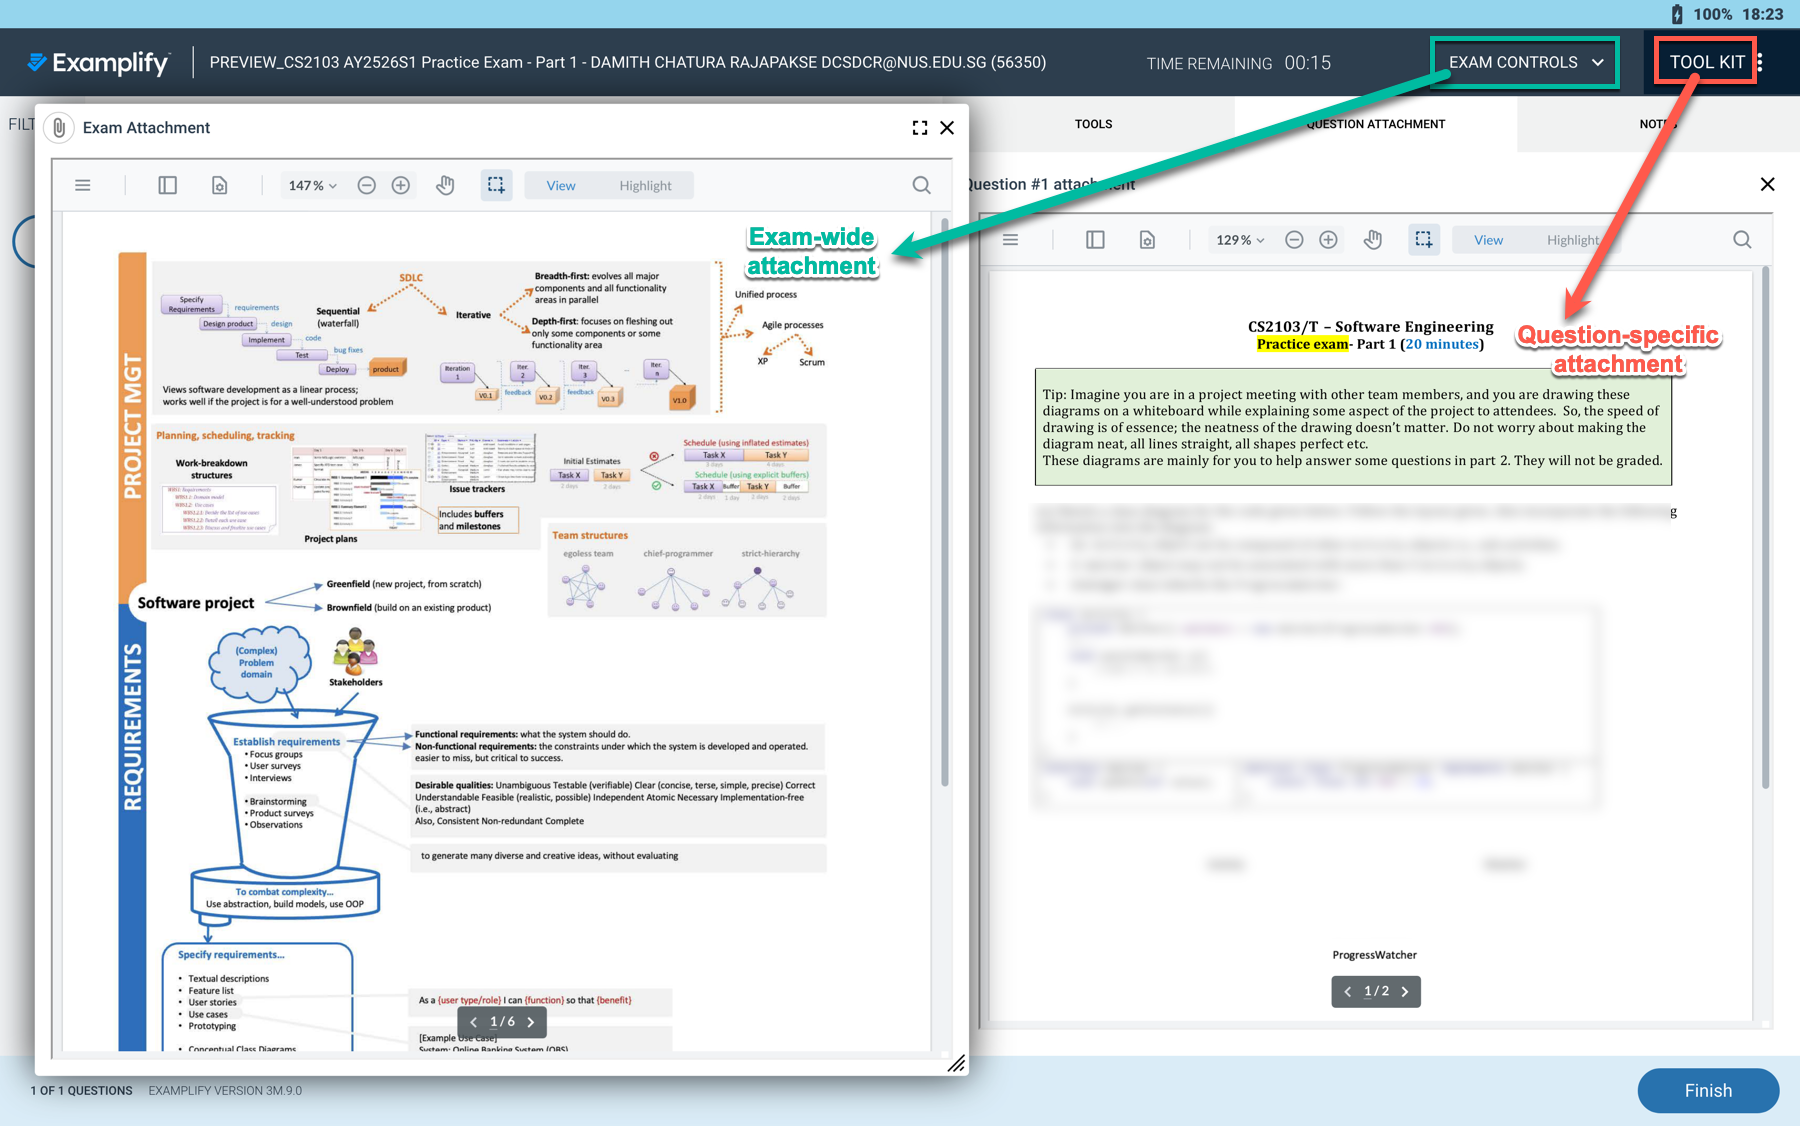Go to next page in 1/6 page navigator
The width and height of the screenshot is (1800, 1126).
[x=531, y=1022]
